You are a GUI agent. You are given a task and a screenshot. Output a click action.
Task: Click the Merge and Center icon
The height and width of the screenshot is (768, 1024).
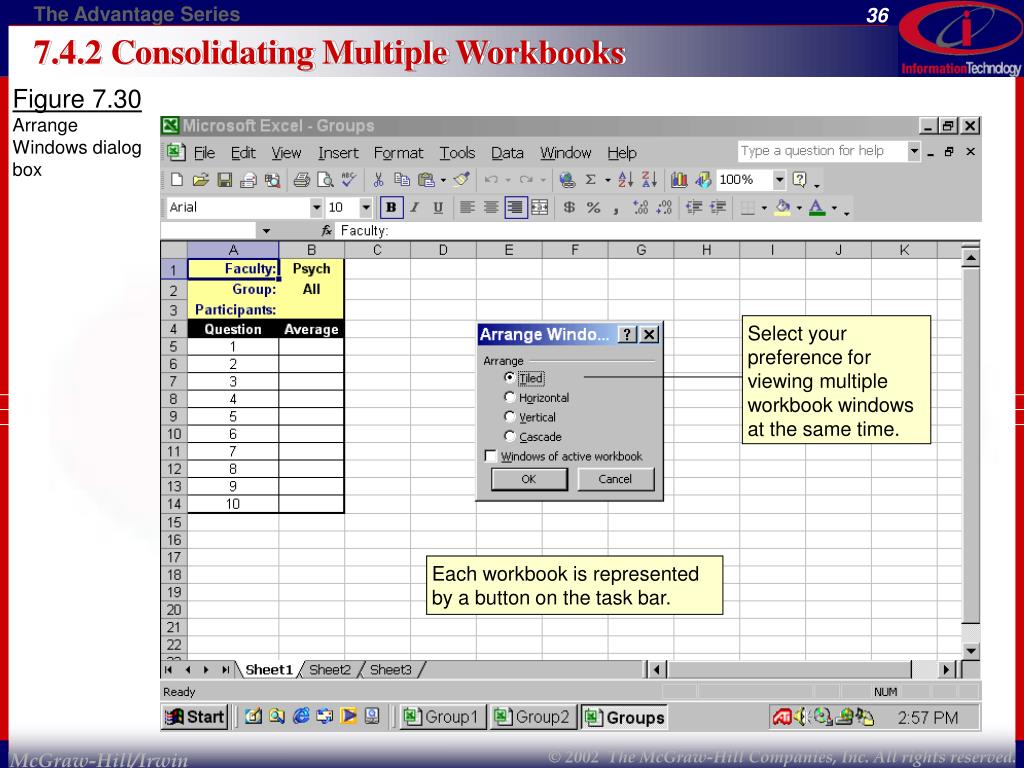click(539, 208)
